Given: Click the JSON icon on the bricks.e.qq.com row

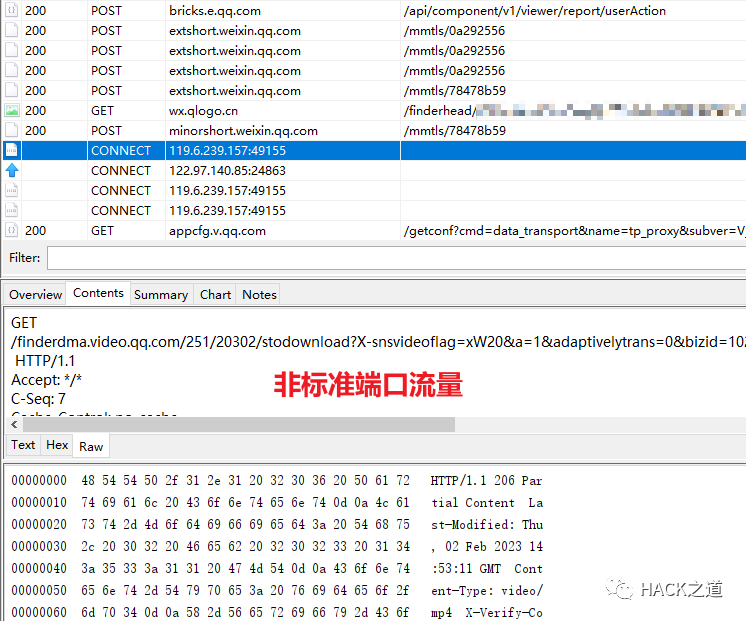Looking at the screenshot, I should pos(12,10).
